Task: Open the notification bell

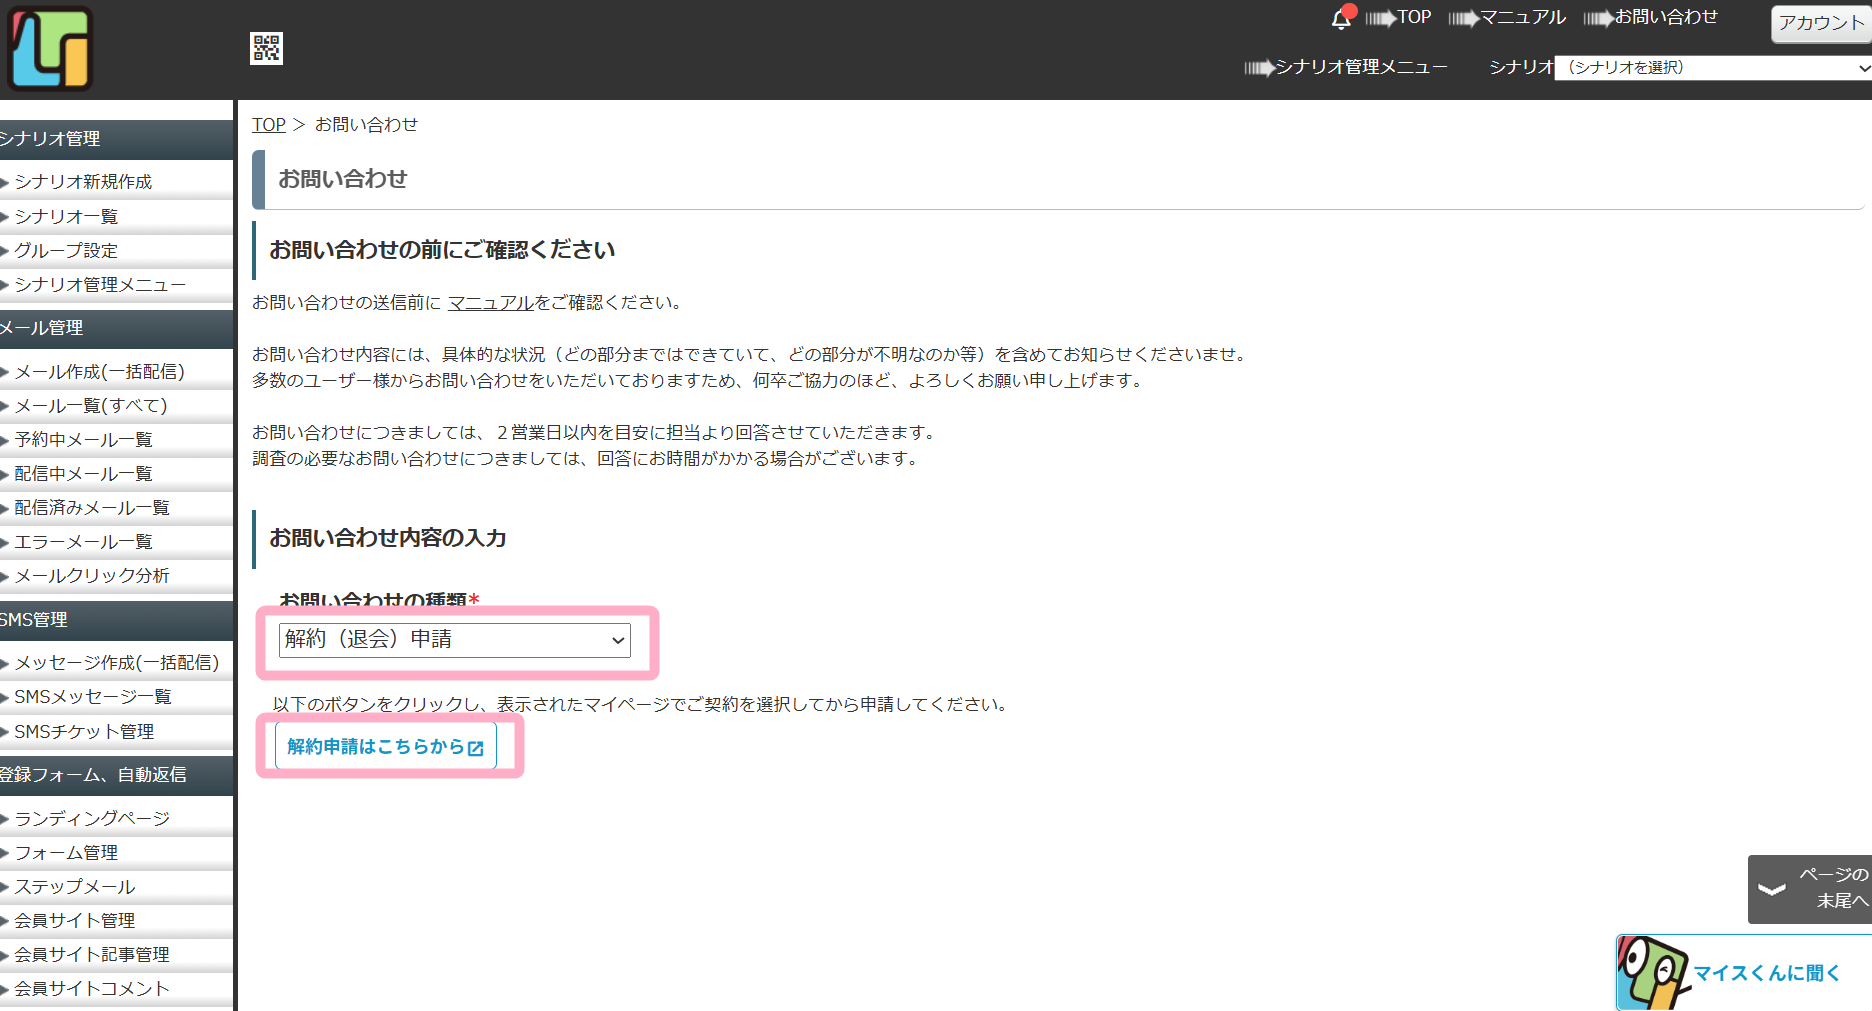Action: click(x=1341, y=18)
